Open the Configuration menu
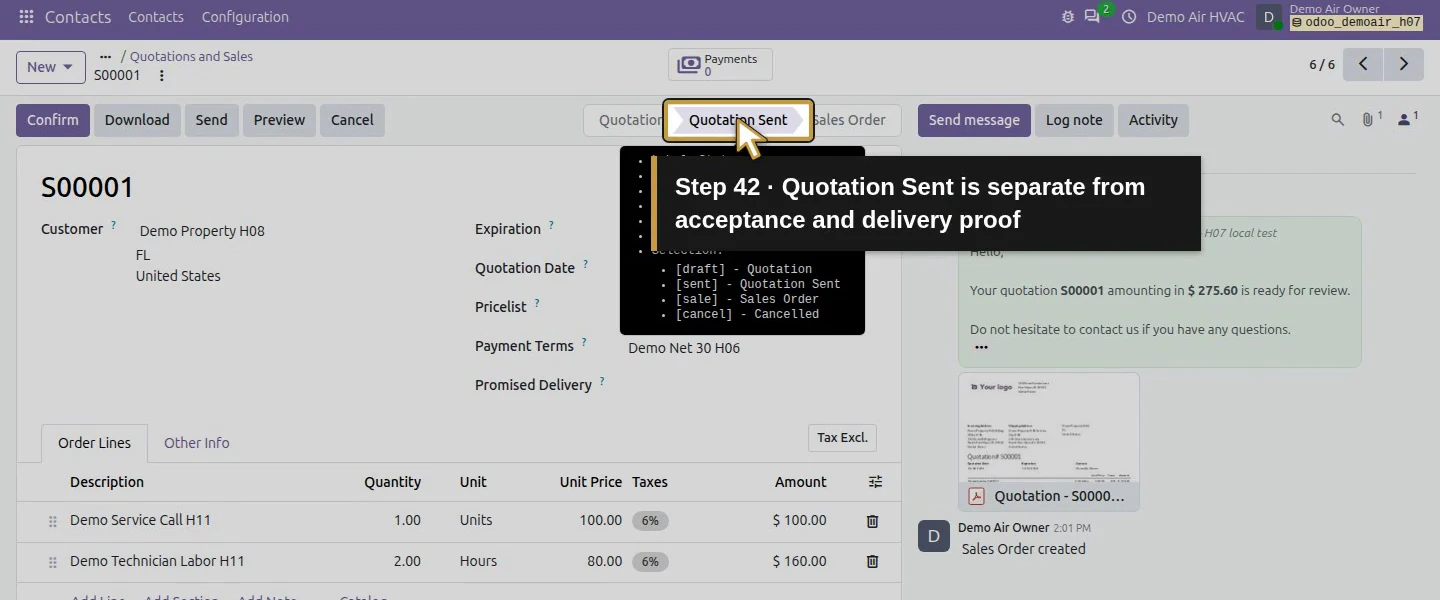Viewport: 1440px width, 600px height. point(245,17)
